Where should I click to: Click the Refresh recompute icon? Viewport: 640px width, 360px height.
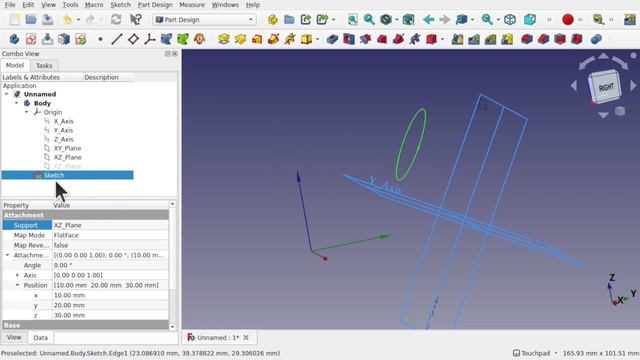tap(116, 19)
